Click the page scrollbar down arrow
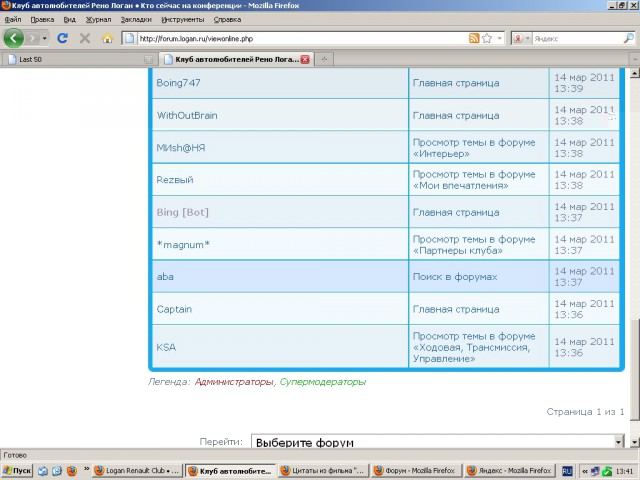 (634, 442)
